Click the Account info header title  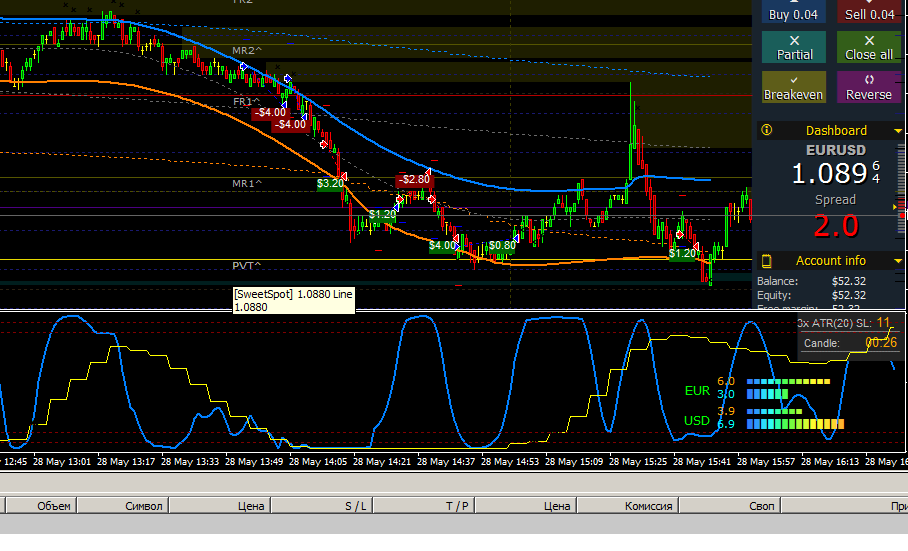click(831, 260)
